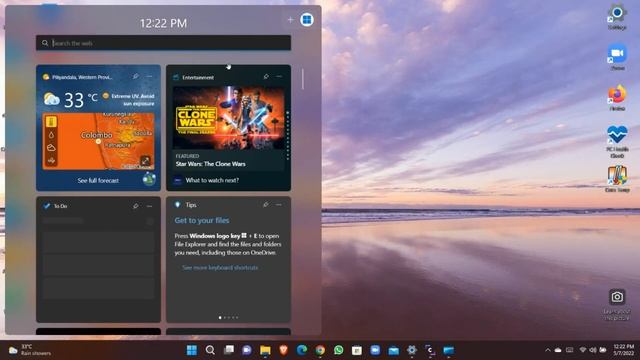Click the Colombo weather map
This screenshot has height=360, width=640.
(98, 141)
